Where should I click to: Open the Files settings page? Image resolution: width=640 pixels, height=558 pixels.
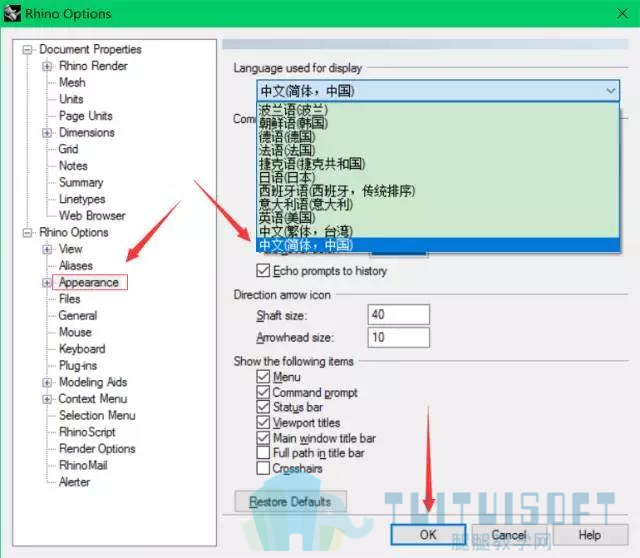(x=69, y=299)
